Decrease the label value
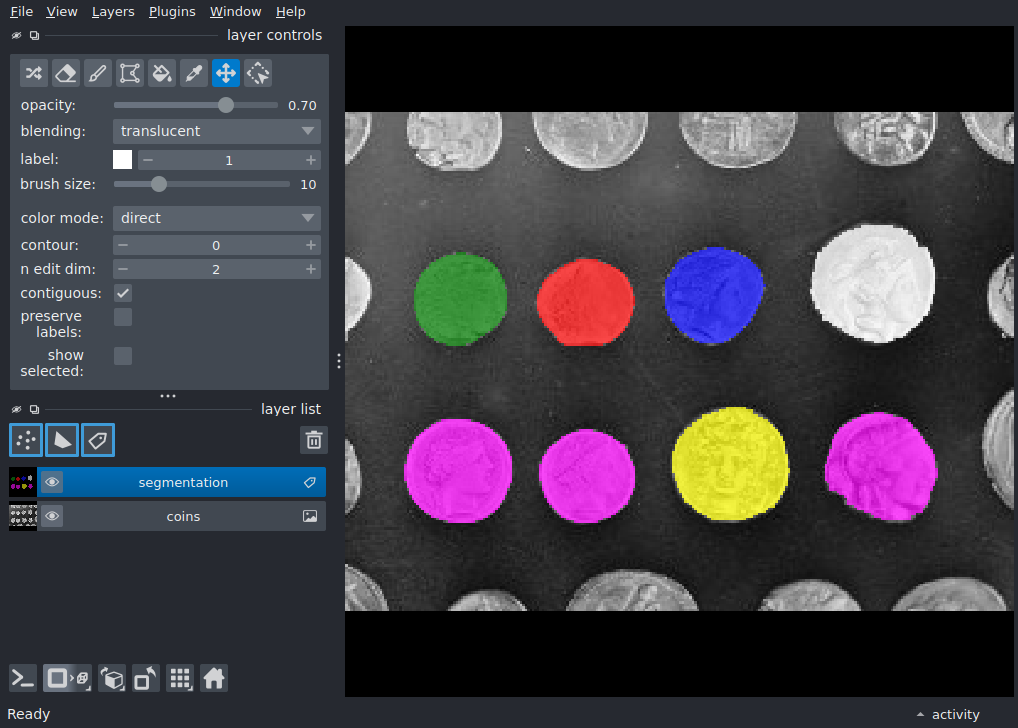The image size is (1018, 728). pyautogui.click(x=148, y=160)
